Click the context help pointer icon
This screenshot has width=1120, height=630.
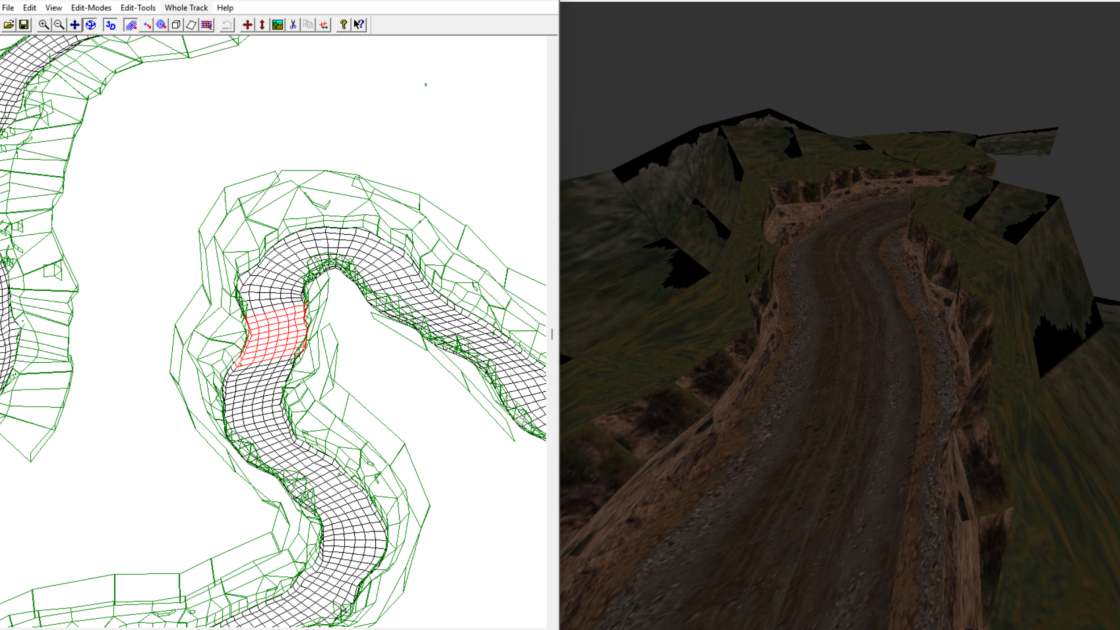359,25
